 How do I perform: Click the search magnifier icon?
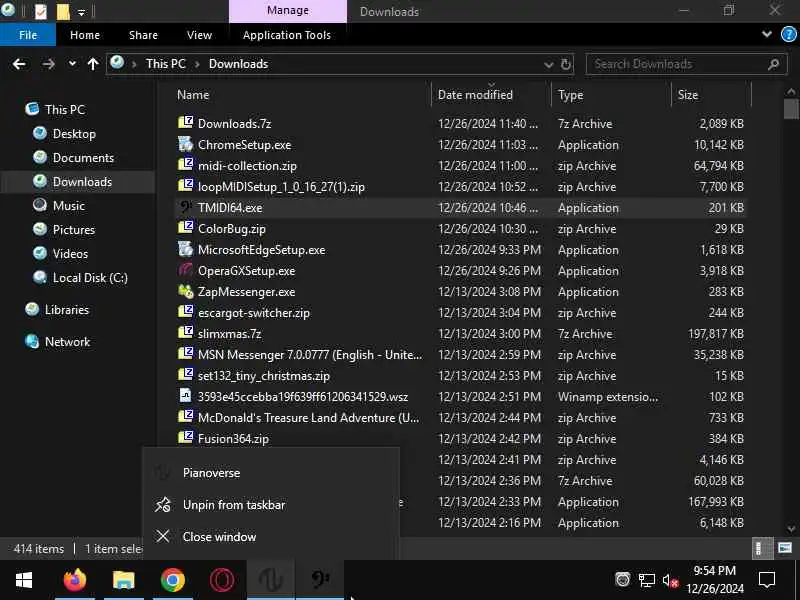773,64
